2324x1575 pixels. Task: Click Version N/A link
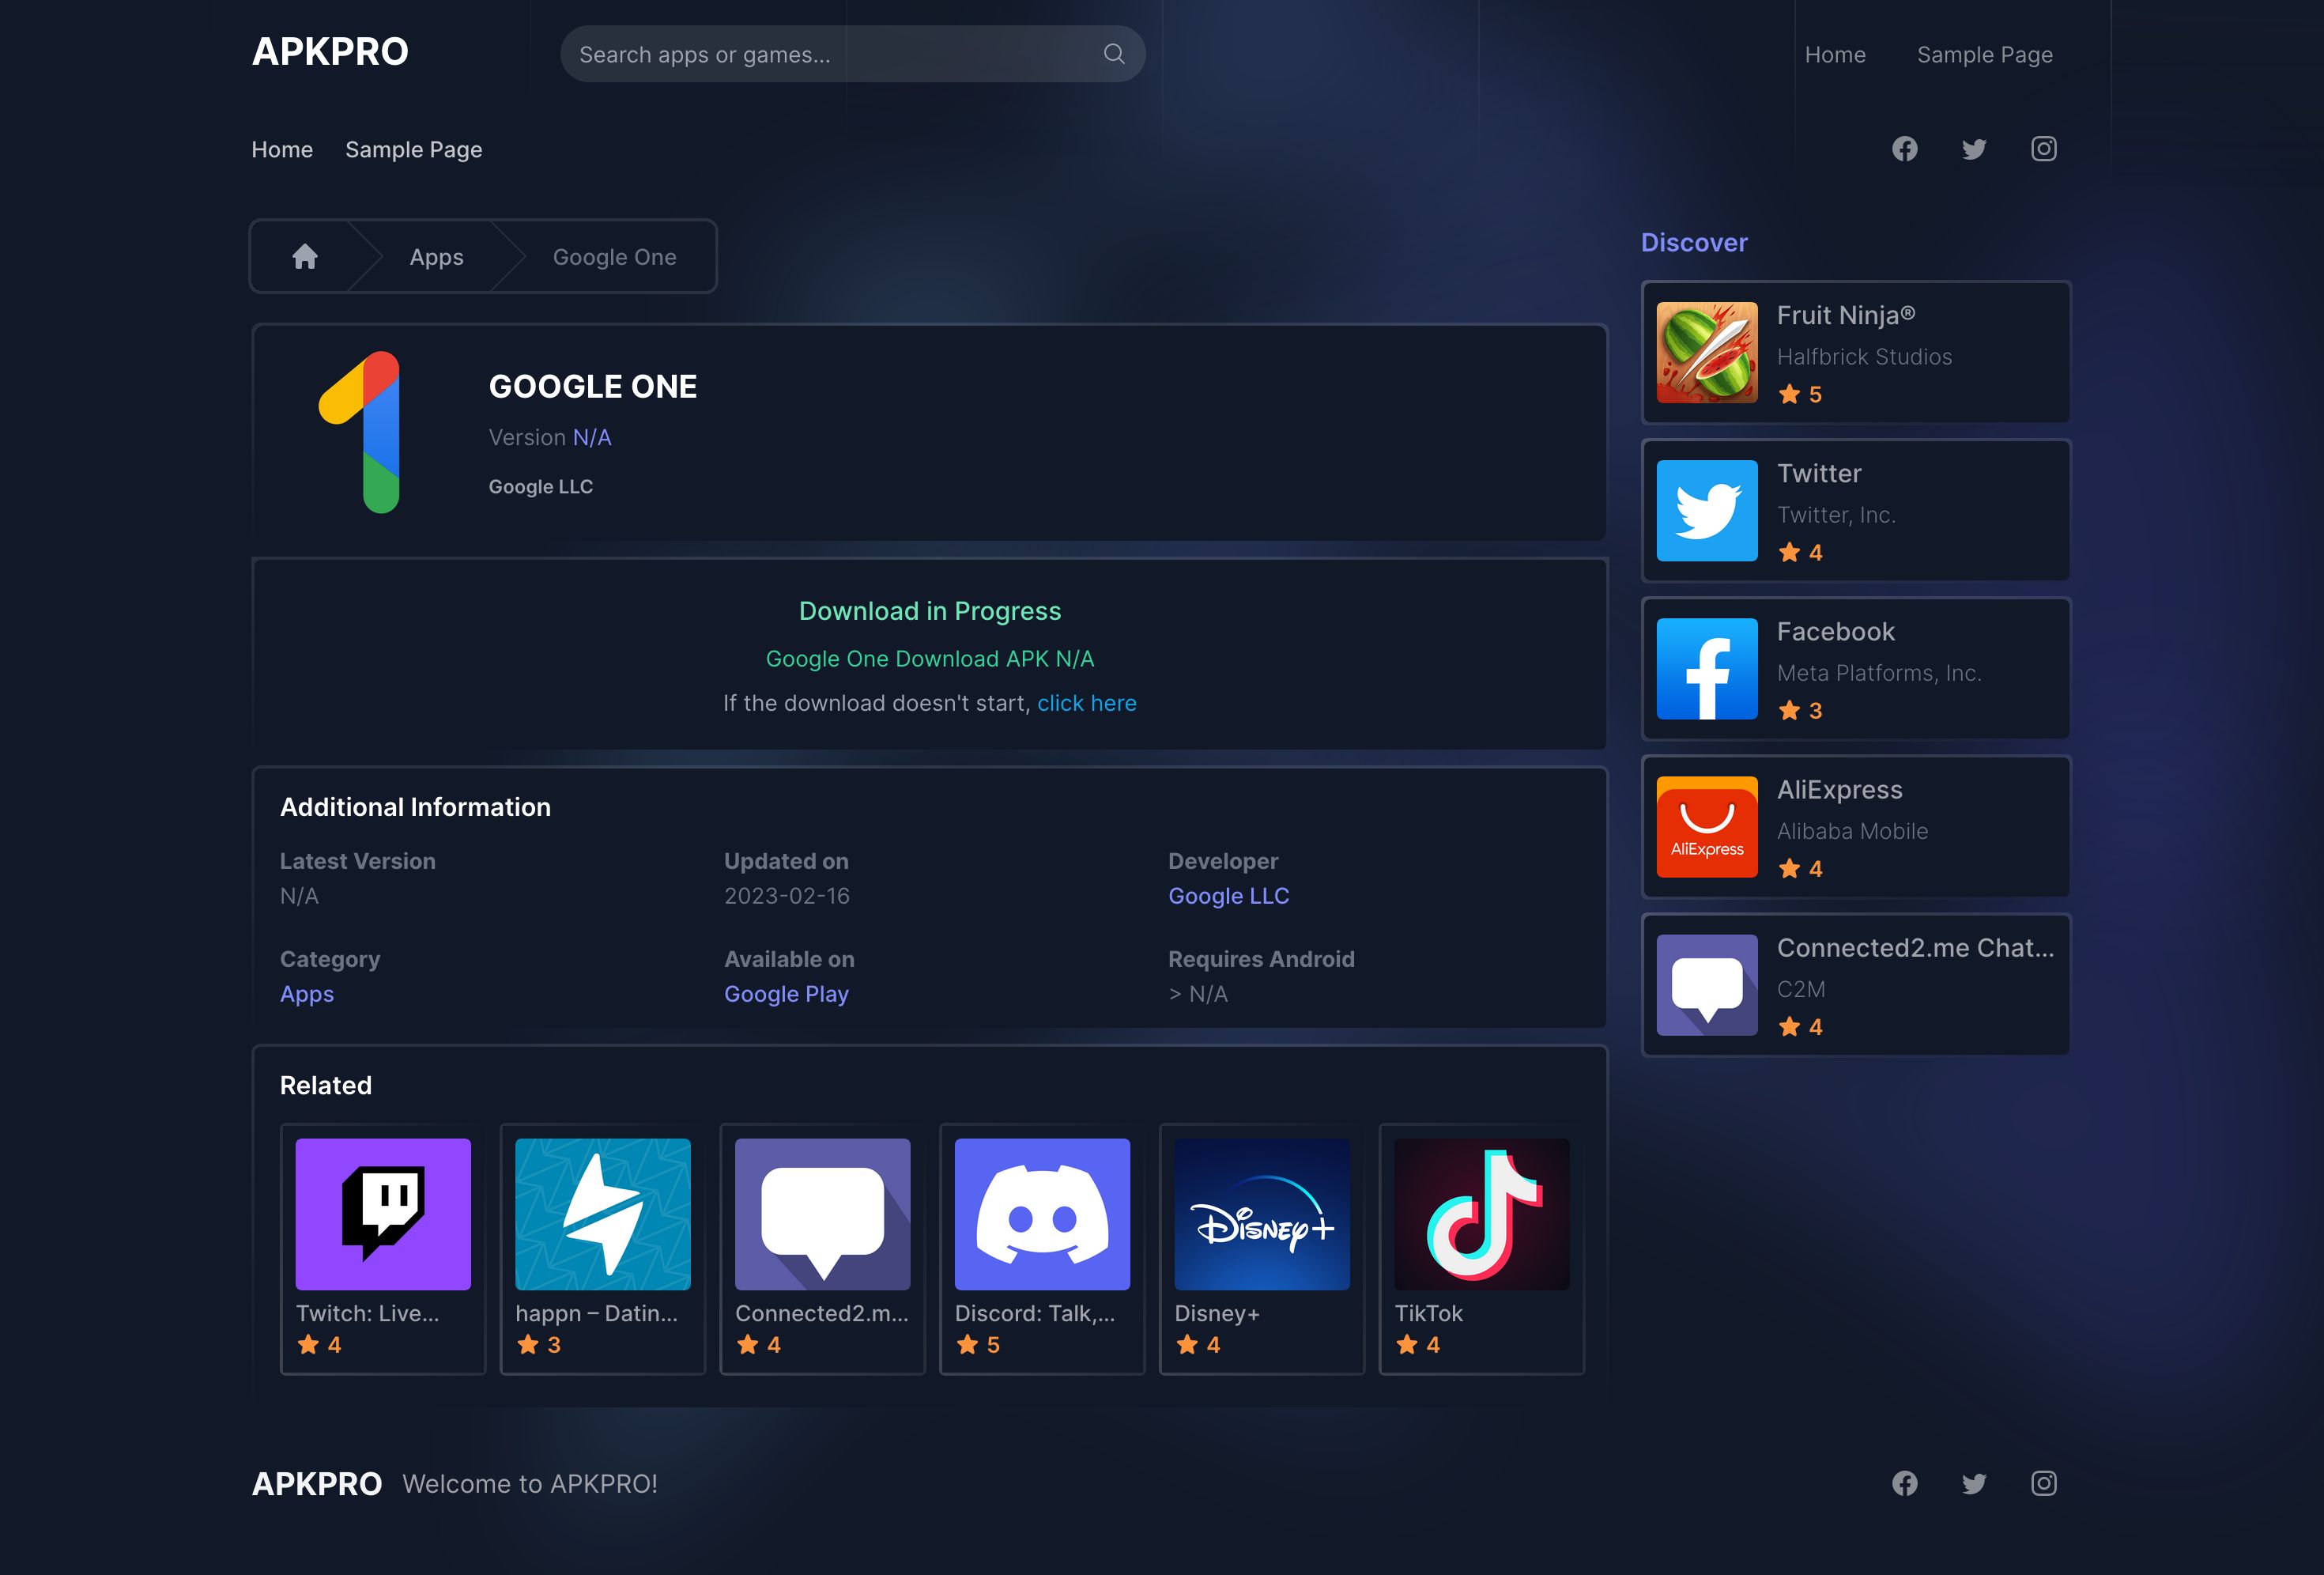tap(592, 437)
